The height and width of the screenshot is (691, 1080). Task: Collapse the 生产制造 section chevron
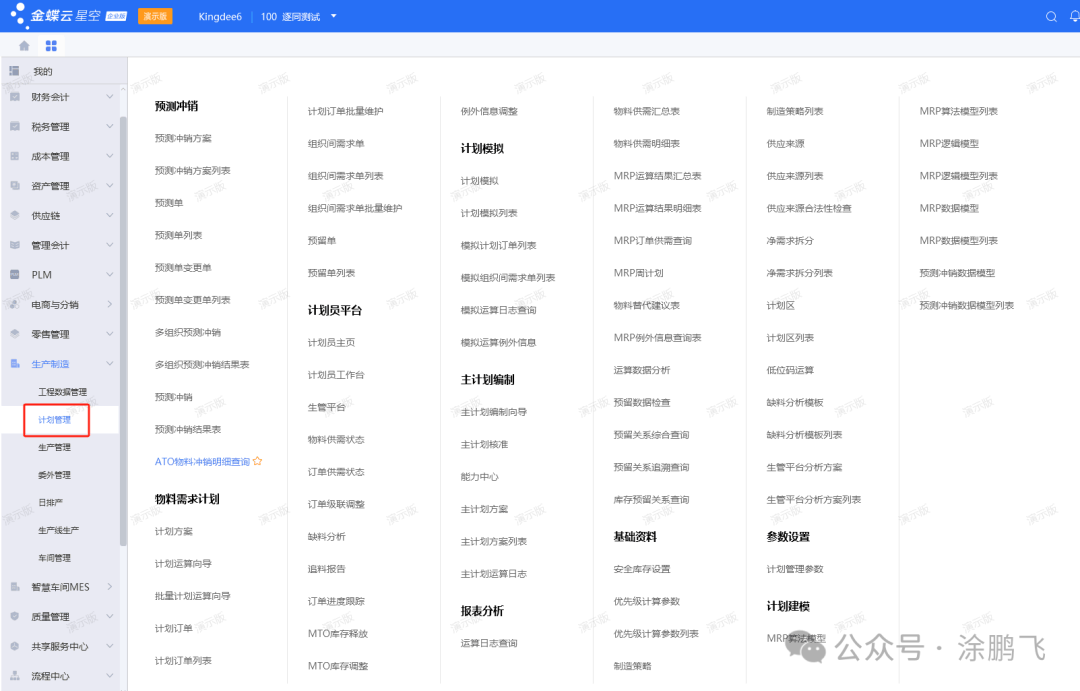tap(109, 364)
